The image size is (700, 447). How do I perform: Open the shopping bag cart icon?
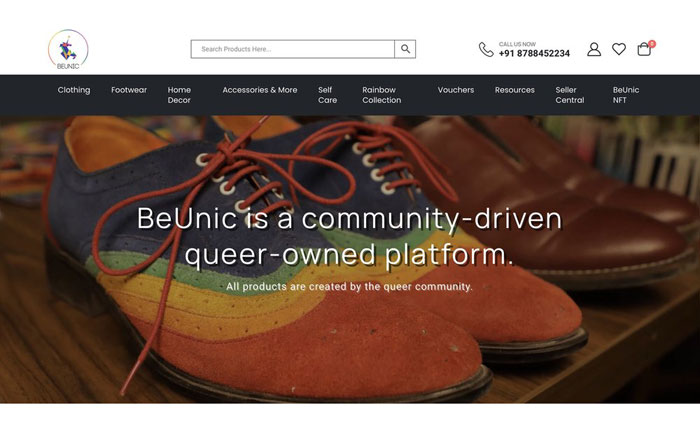click(x=644, y=49)
